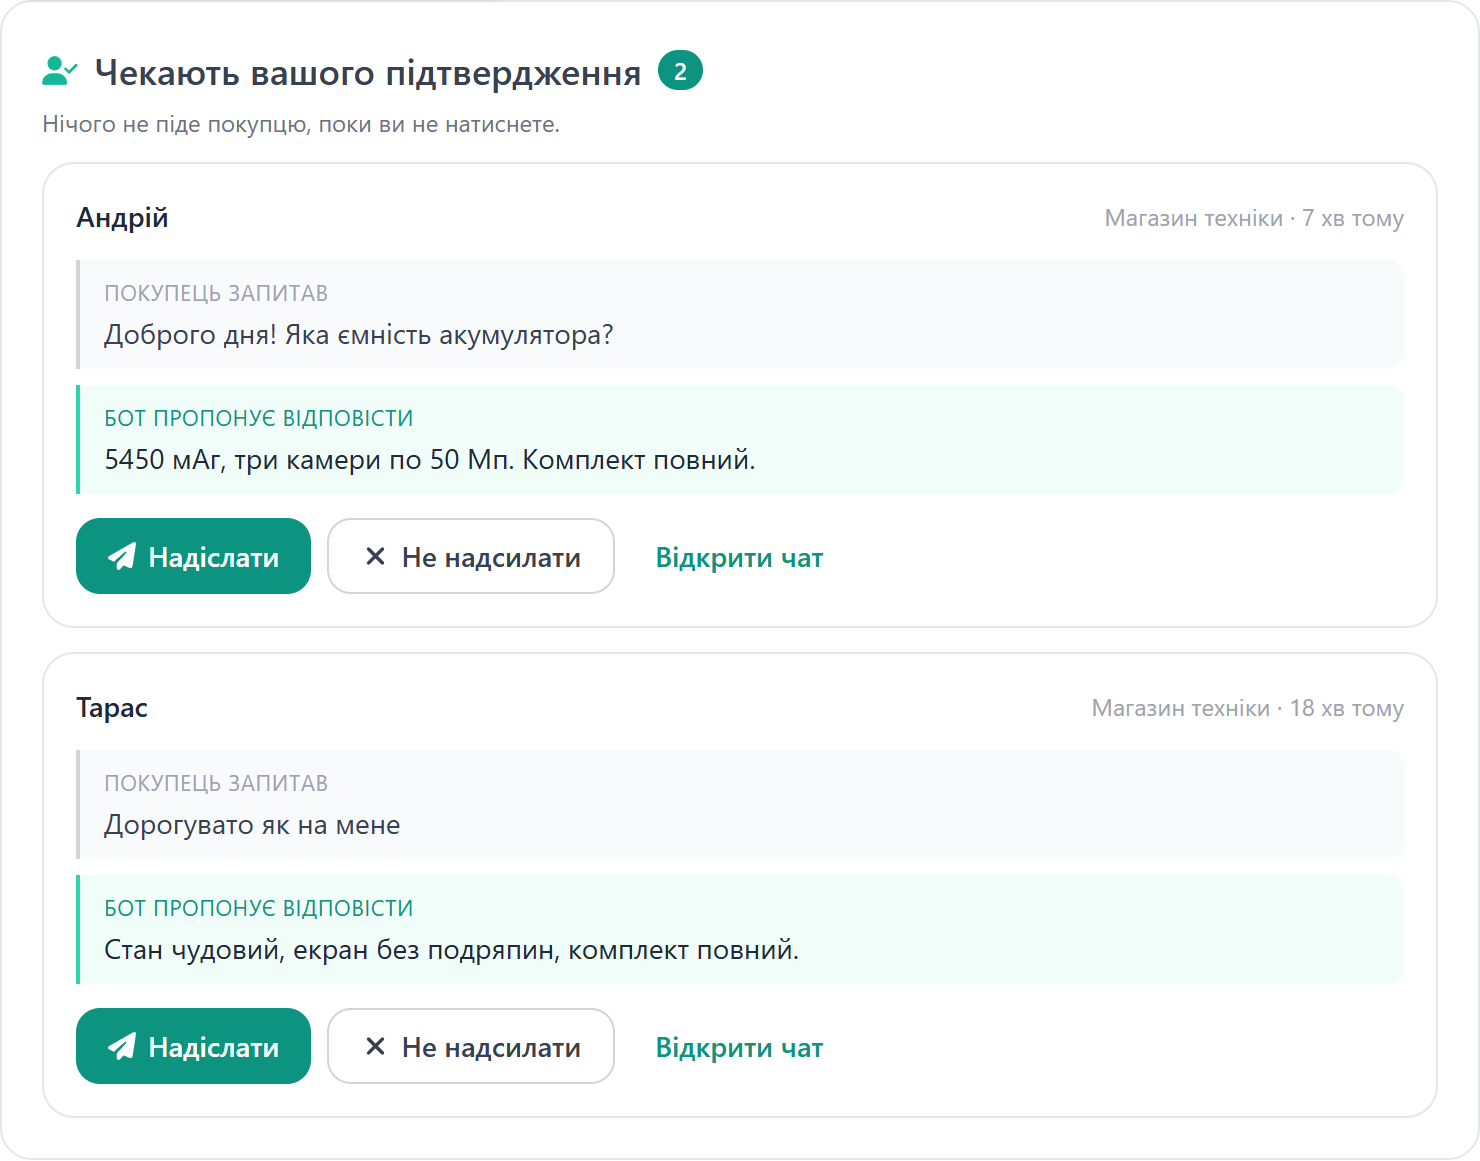Viewport: 1480px width, 1161px height.
Task: Click 'ПОКУПЕЦЬ ЗАПИТАВ' label in Андрій card
Action: (x=216, y=293)
